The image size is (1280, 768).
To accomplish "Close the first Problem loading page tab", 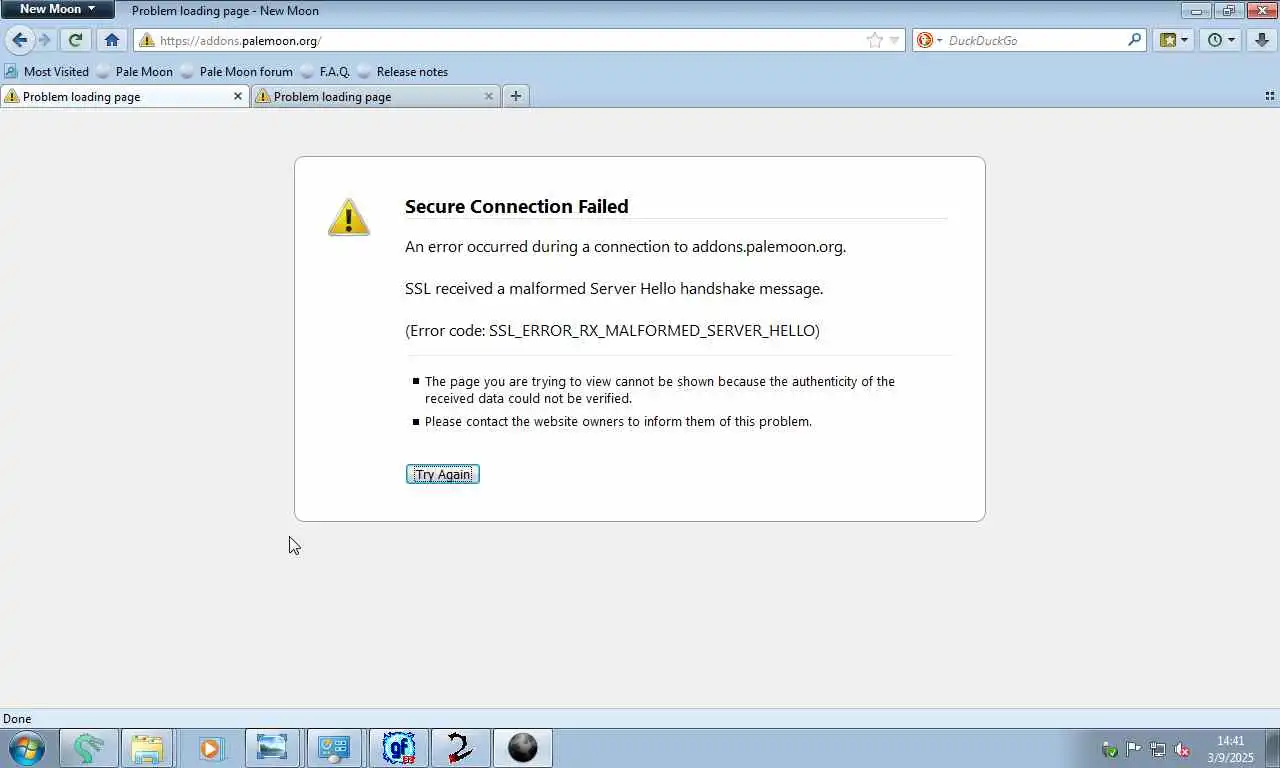I will coord(238,97).
